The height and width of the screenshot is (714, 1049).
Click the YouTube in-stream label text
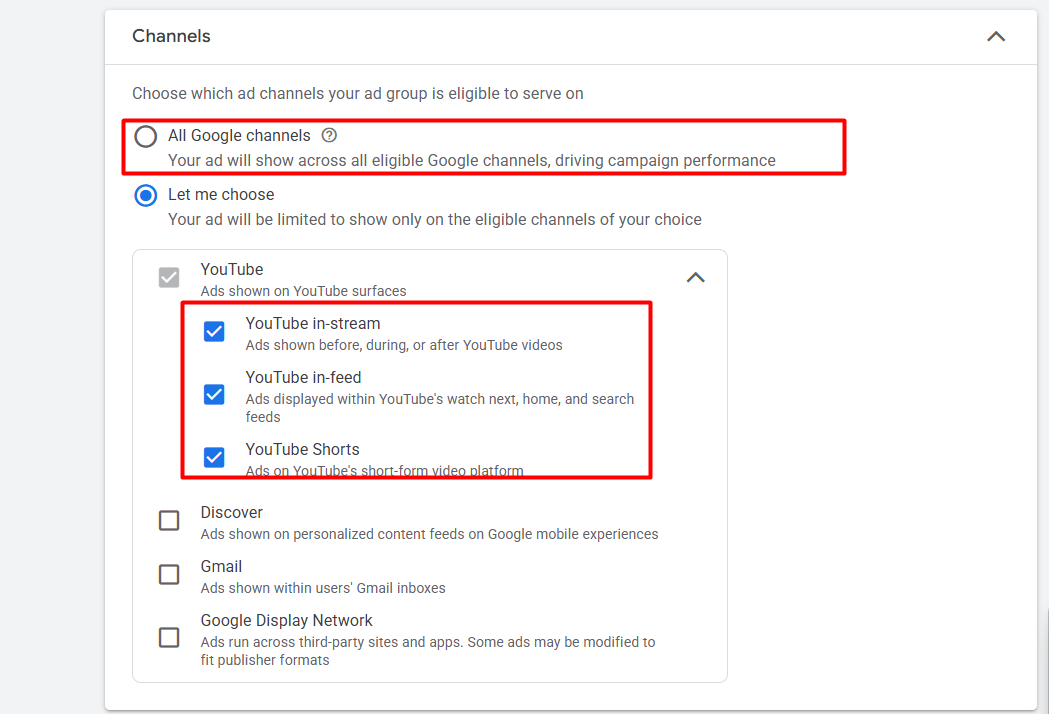(x=313, y=324)
